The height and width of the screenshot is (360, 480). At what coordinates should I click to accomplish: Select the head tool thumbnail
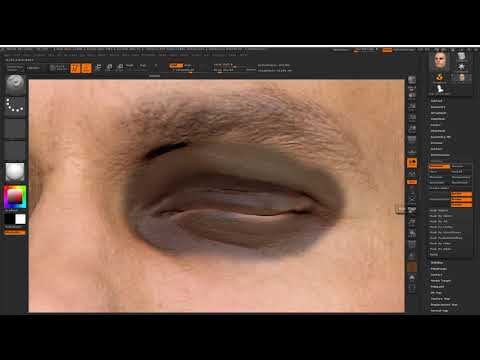point(440,61)
